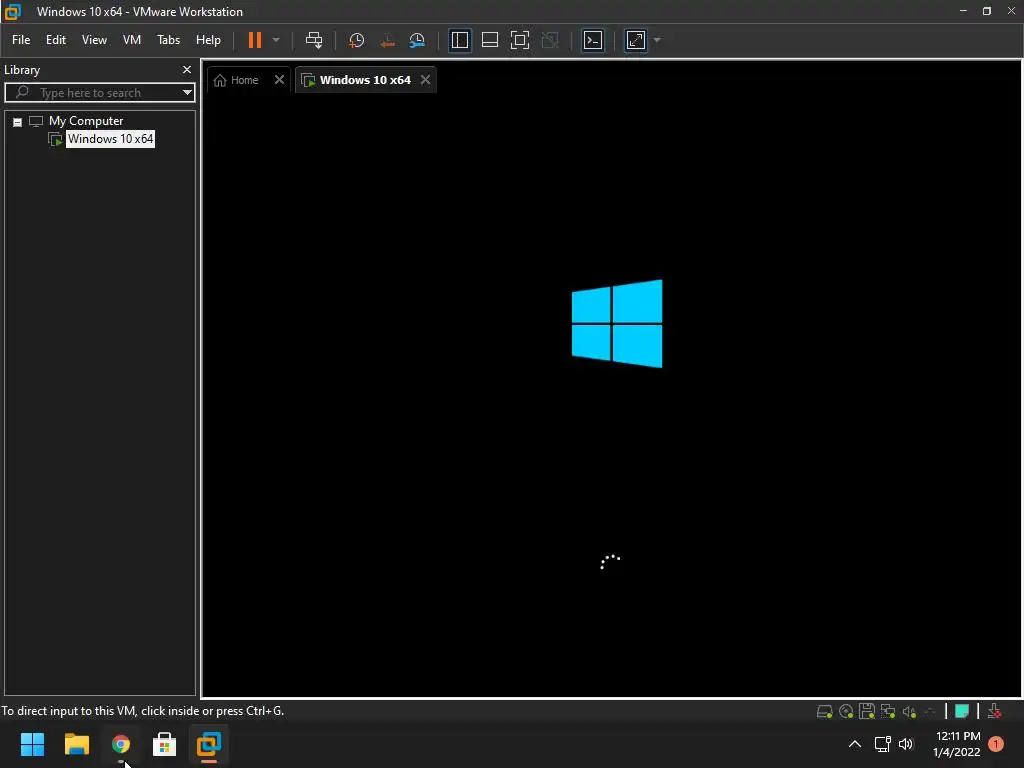
Task: Open the Snapshot Manager
Action: pos(417,40)
